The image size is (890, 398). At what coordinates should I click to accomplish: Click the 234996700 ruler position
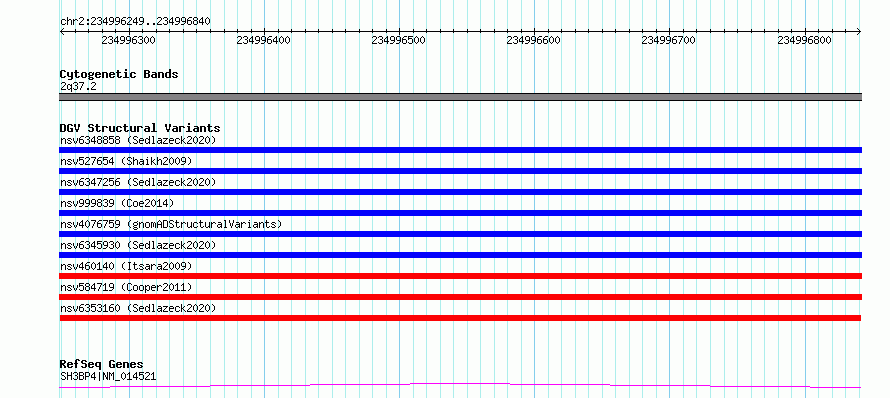tap(669, 40)
